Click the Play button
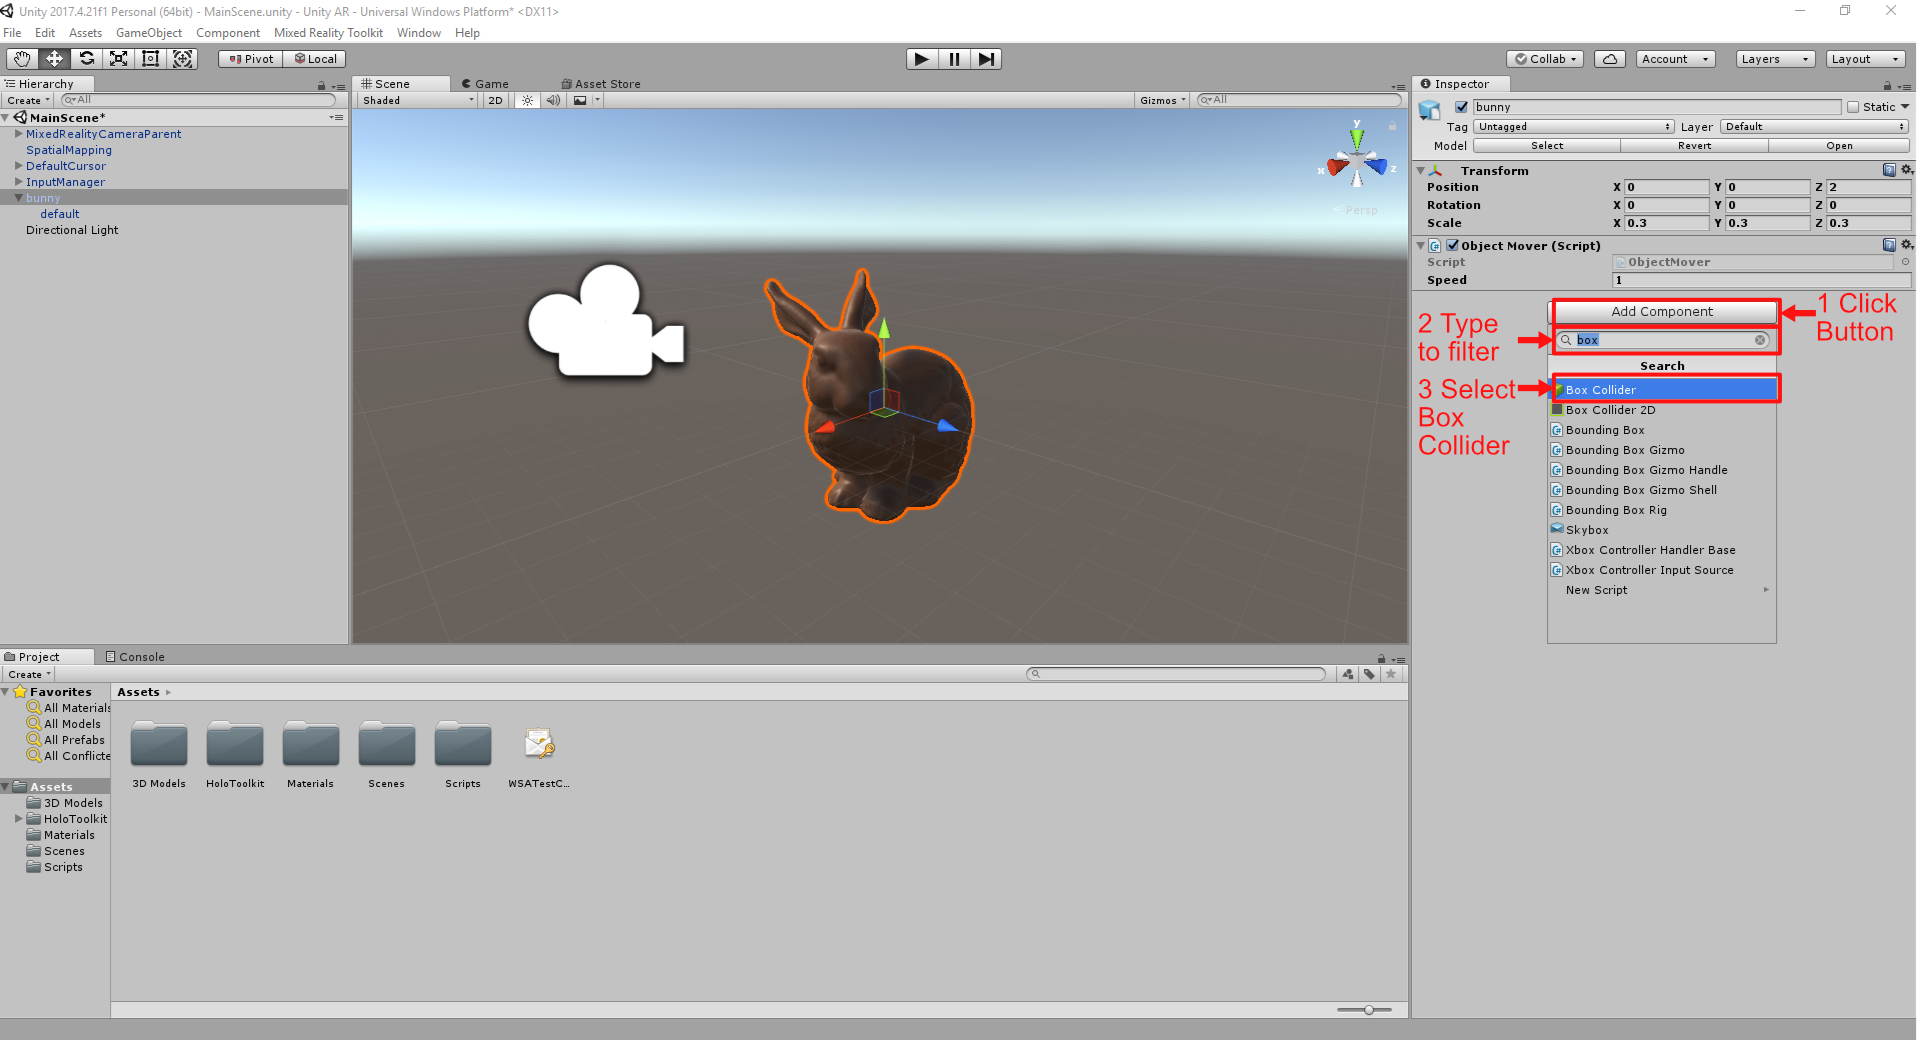Image resolution: width=1920 pixels, height=1040 pixels. click(x=921, y=59)
